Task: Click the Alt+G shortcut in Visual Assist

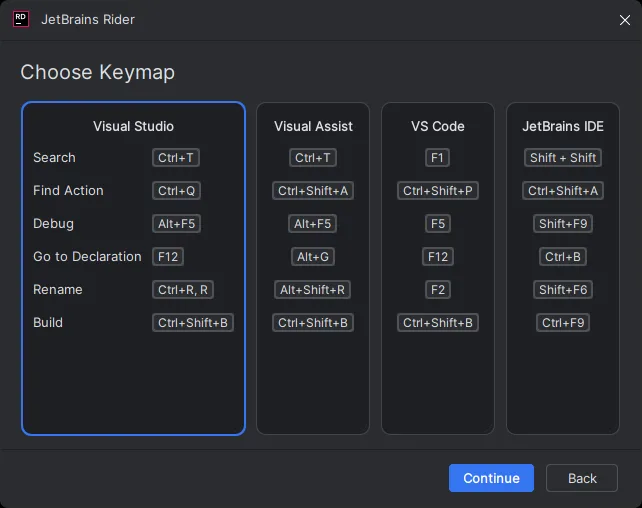Action: point(313,257)
